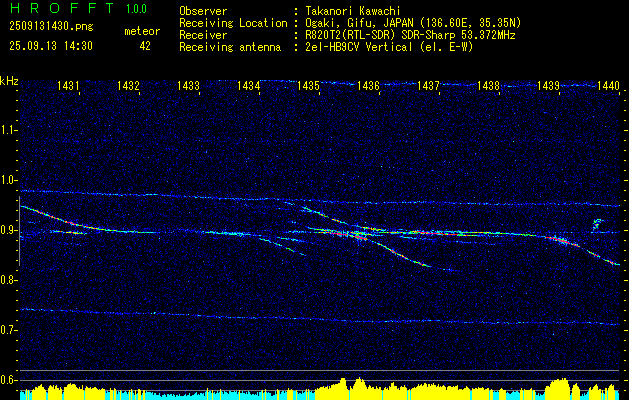
Task: Select the 0.6 kHz frequency label
Action: pos(8,380)
